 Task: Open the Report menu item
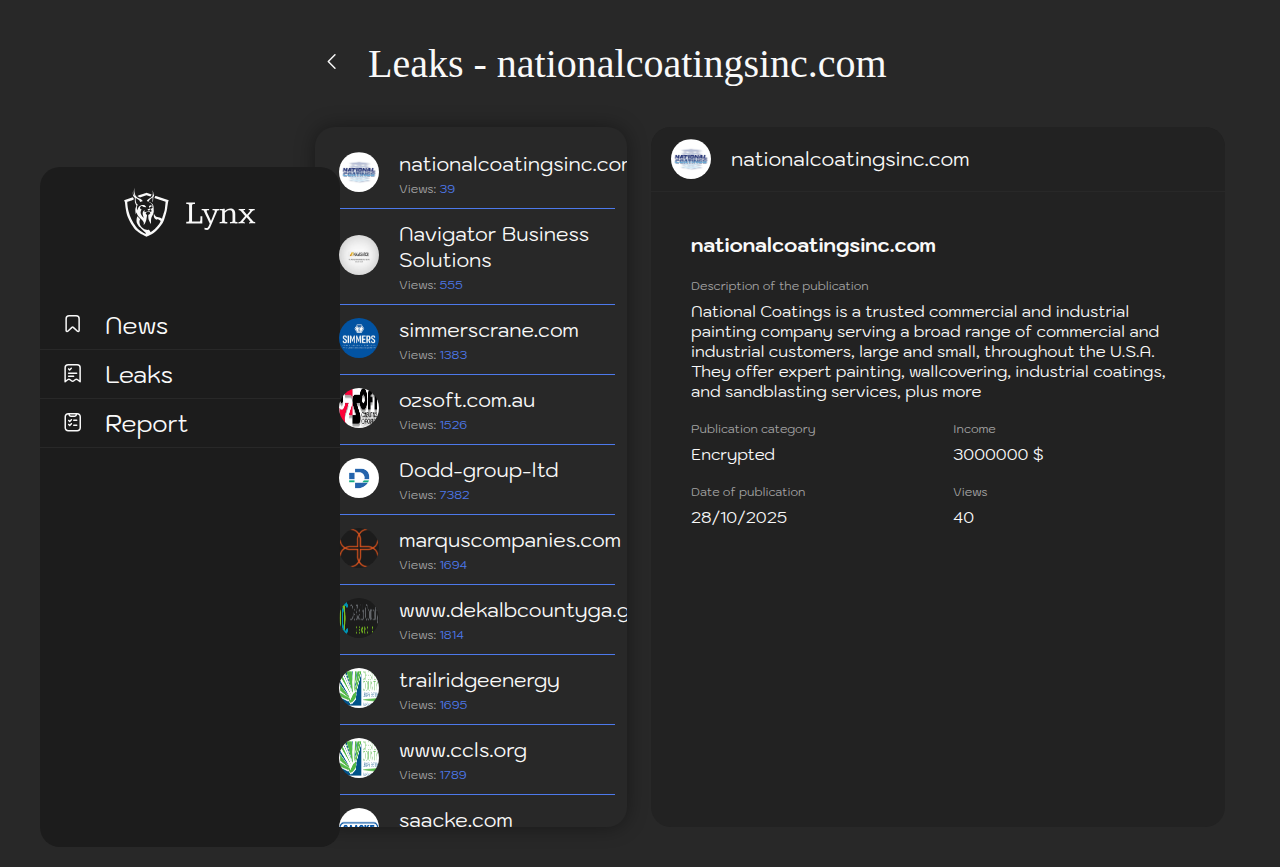(146, 424)
